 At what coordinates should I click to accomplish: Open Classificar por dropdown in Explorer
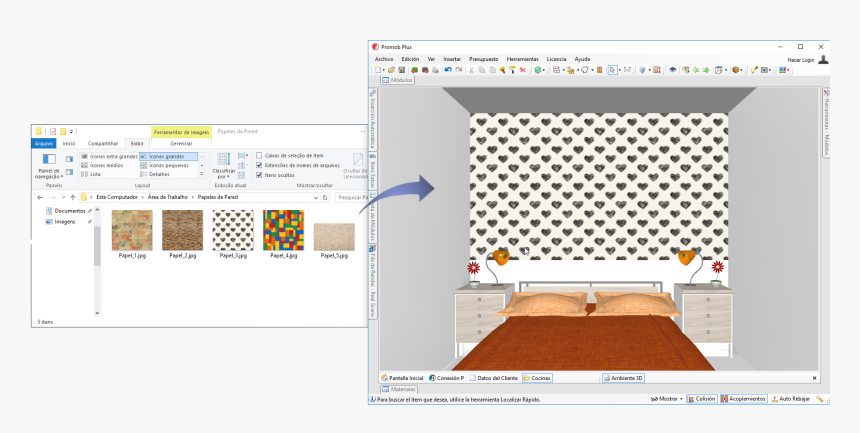223,166
